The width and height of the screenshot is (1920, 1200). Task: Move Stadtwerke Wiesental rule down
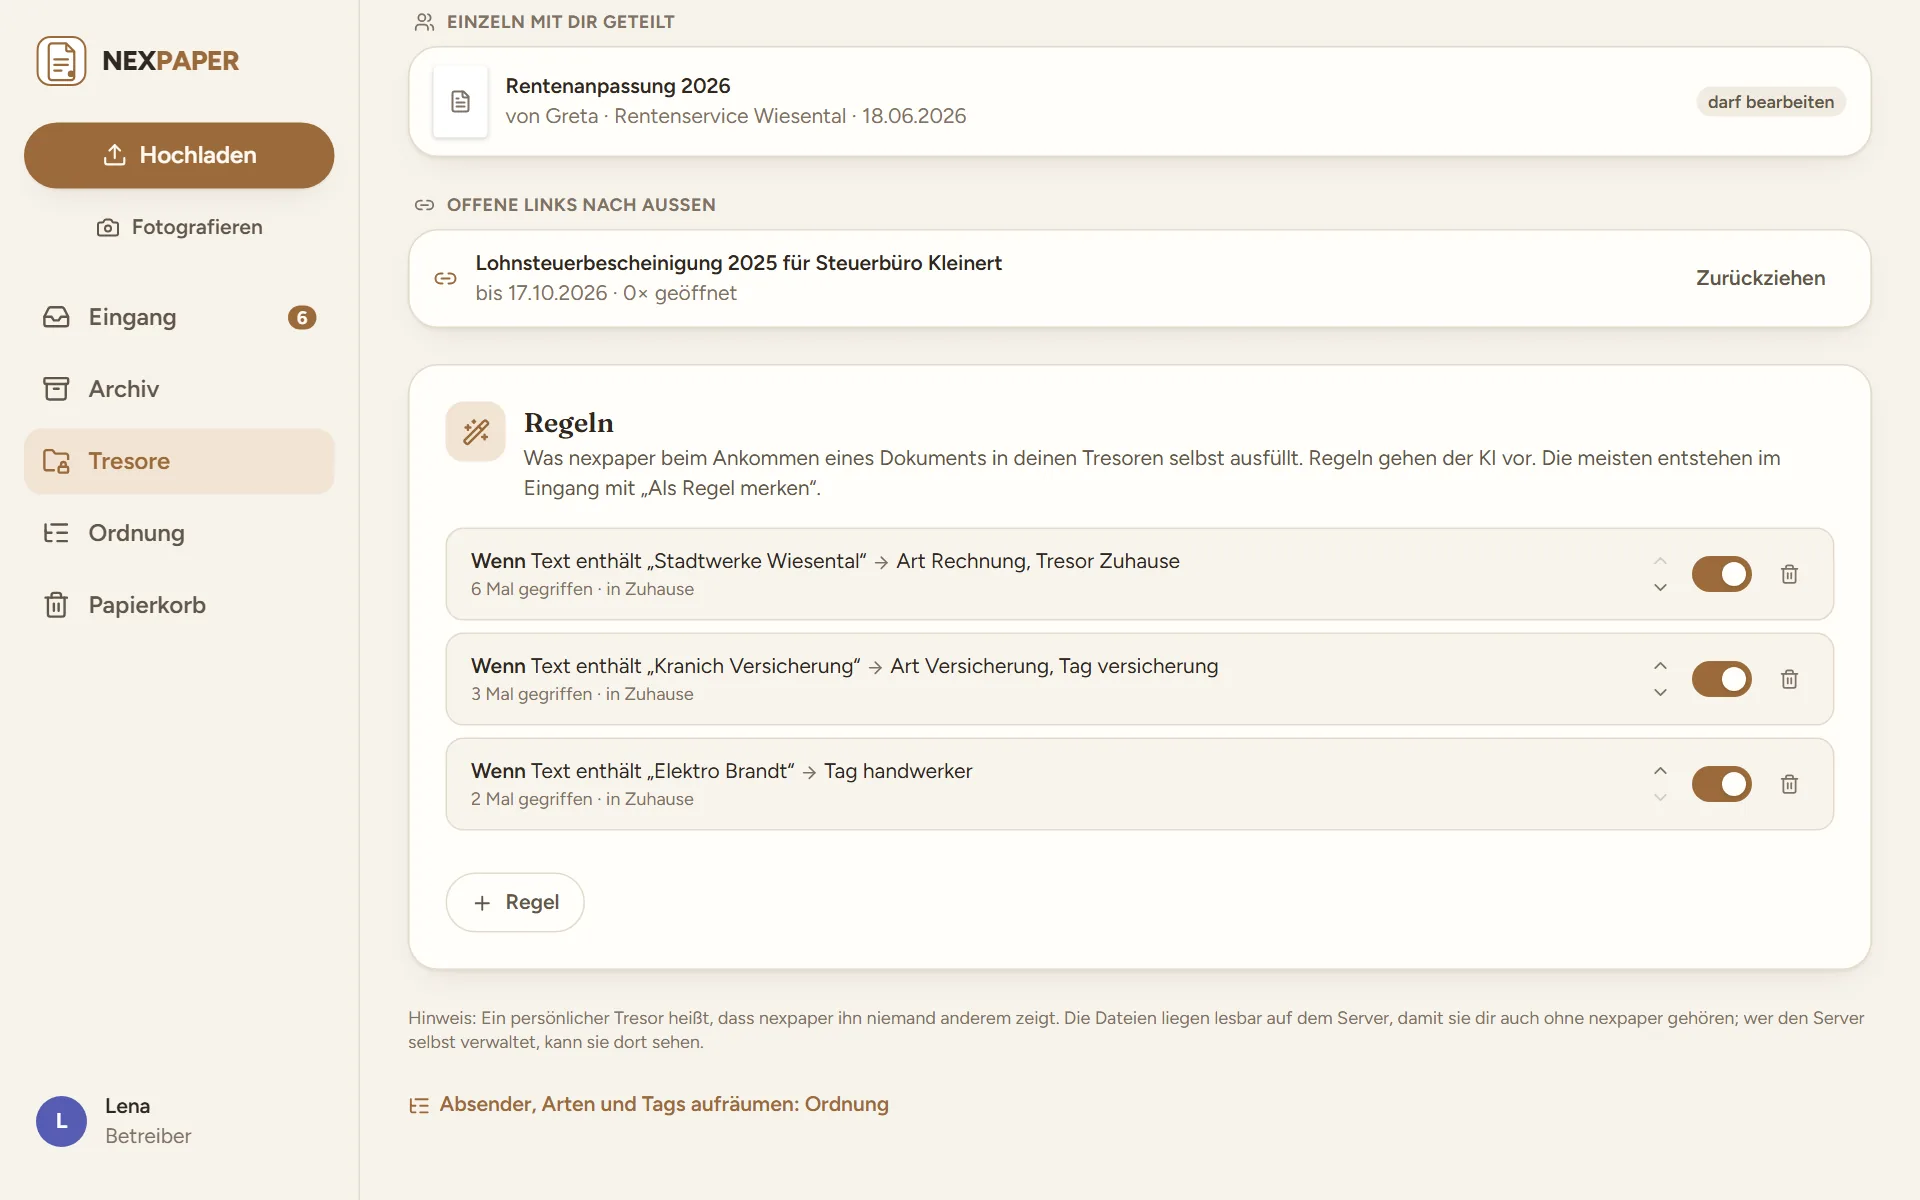(1660, 587)
